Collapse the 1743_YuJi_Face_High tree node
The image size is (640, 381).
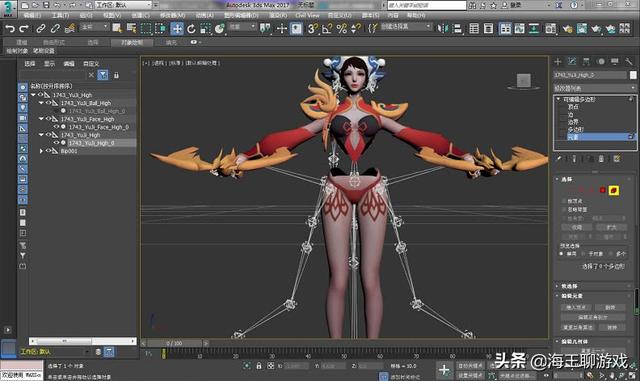tap(41, 119)
